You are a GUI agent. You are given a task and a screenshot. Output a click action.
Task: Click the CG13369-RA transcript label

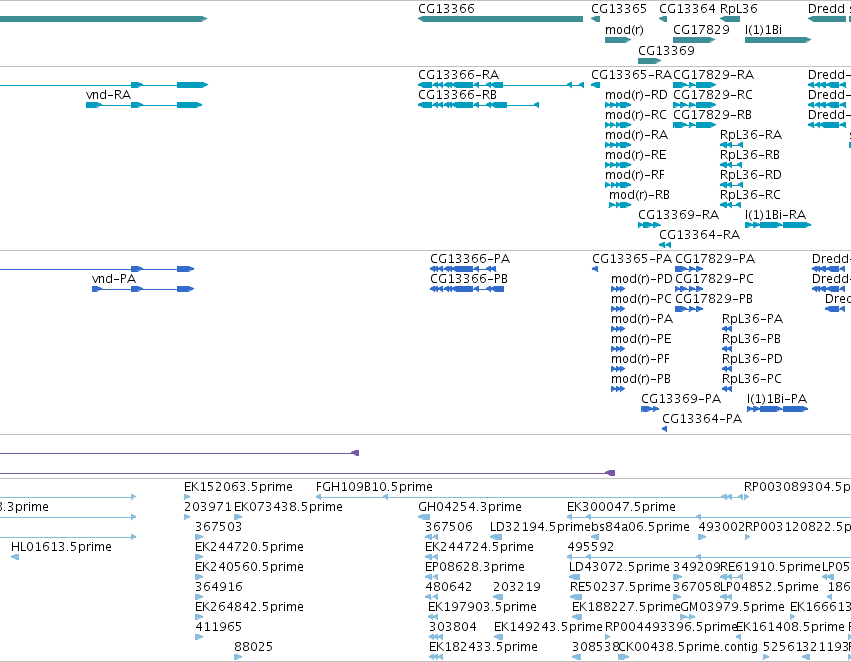point(678,215)
